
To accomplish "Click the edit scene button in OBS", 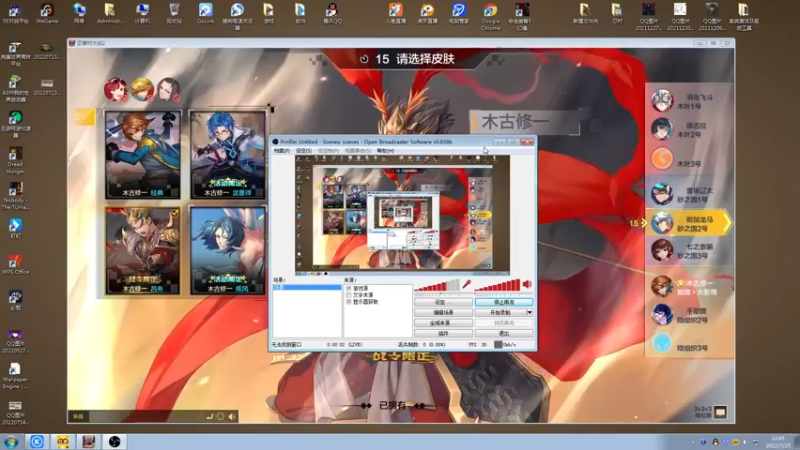I will (x=443, y=312).
